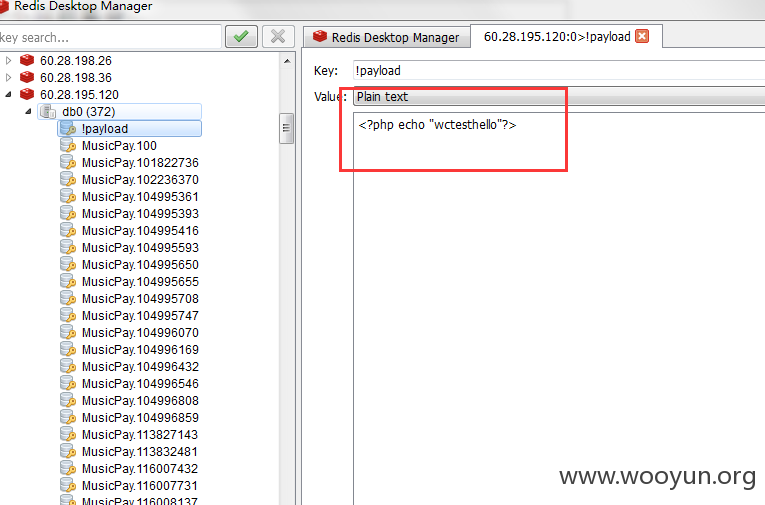The image size is (765, 505).
Task: Select the MusicPay.101822736 key label
Action: pyautogui.click(x=140, y=163)
